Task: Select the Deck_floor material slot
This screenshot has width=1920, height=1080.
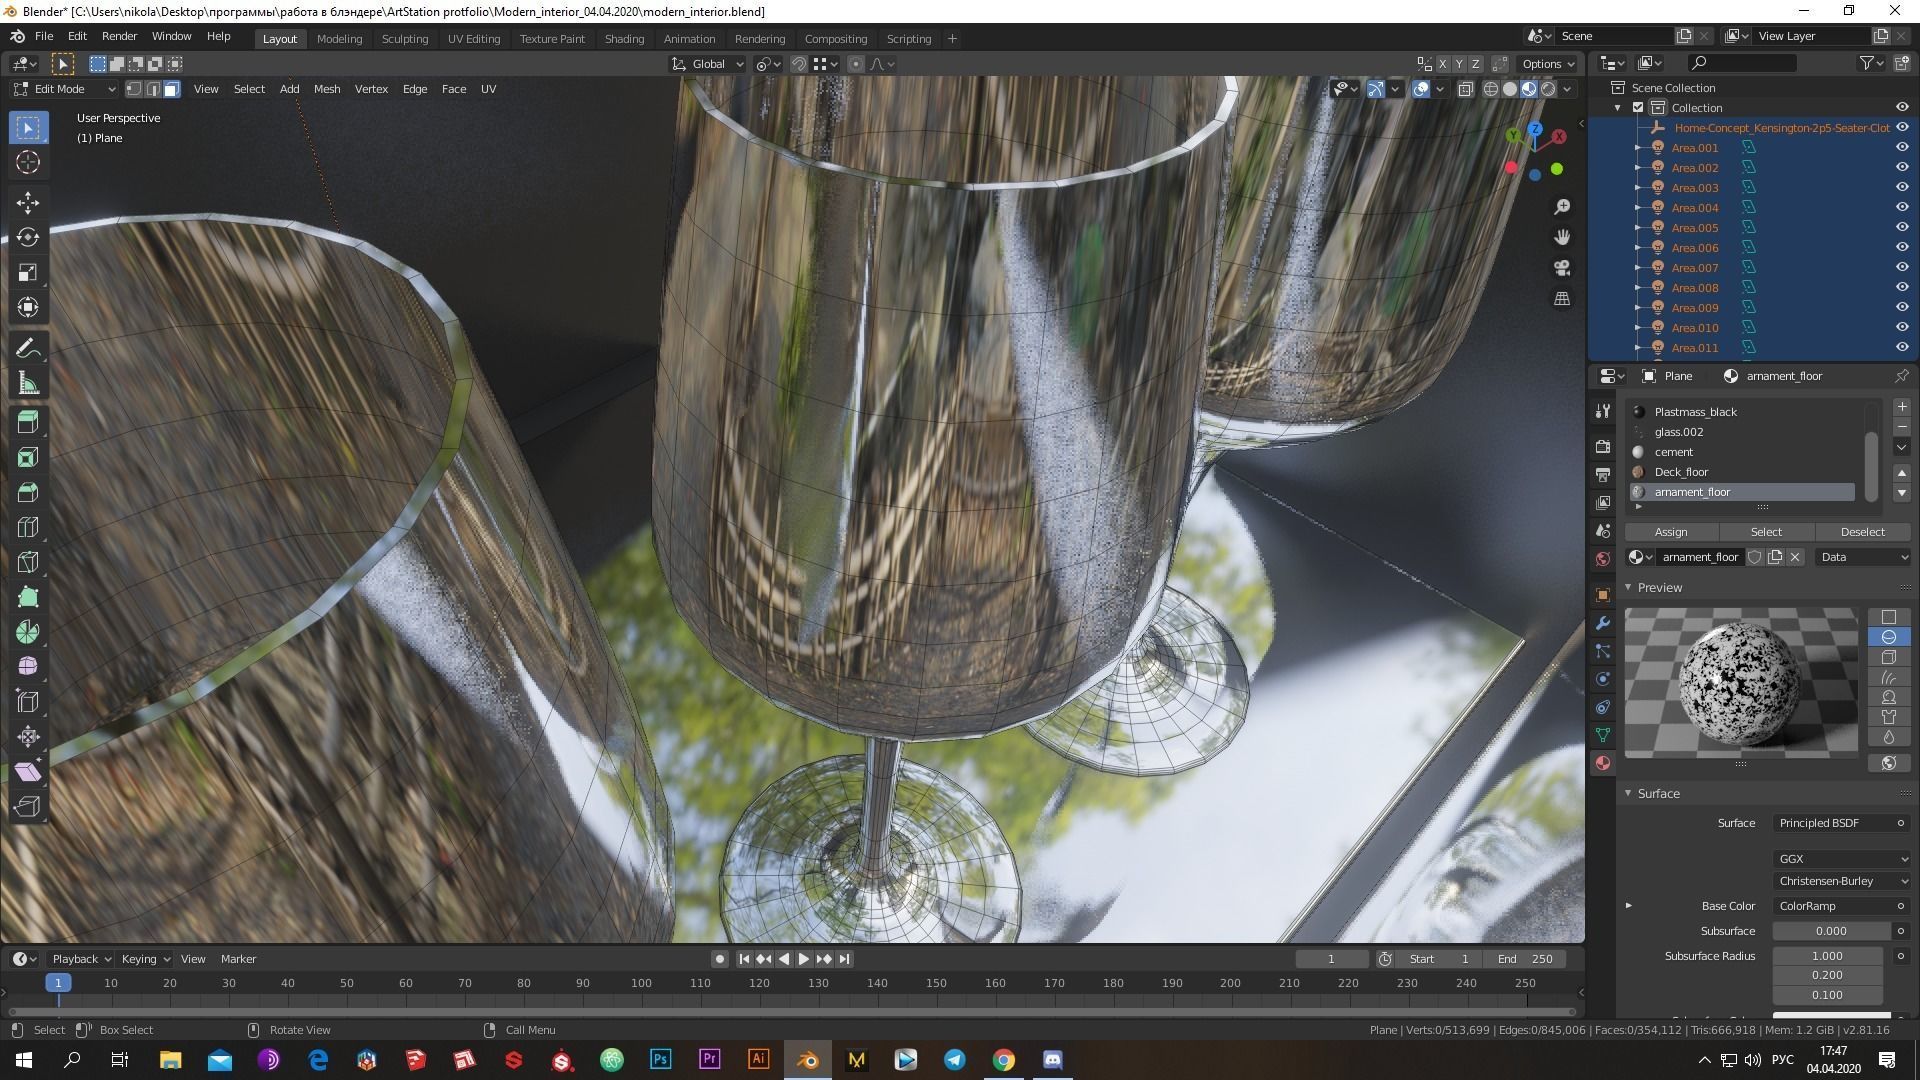Action: tap(1681, 472)
